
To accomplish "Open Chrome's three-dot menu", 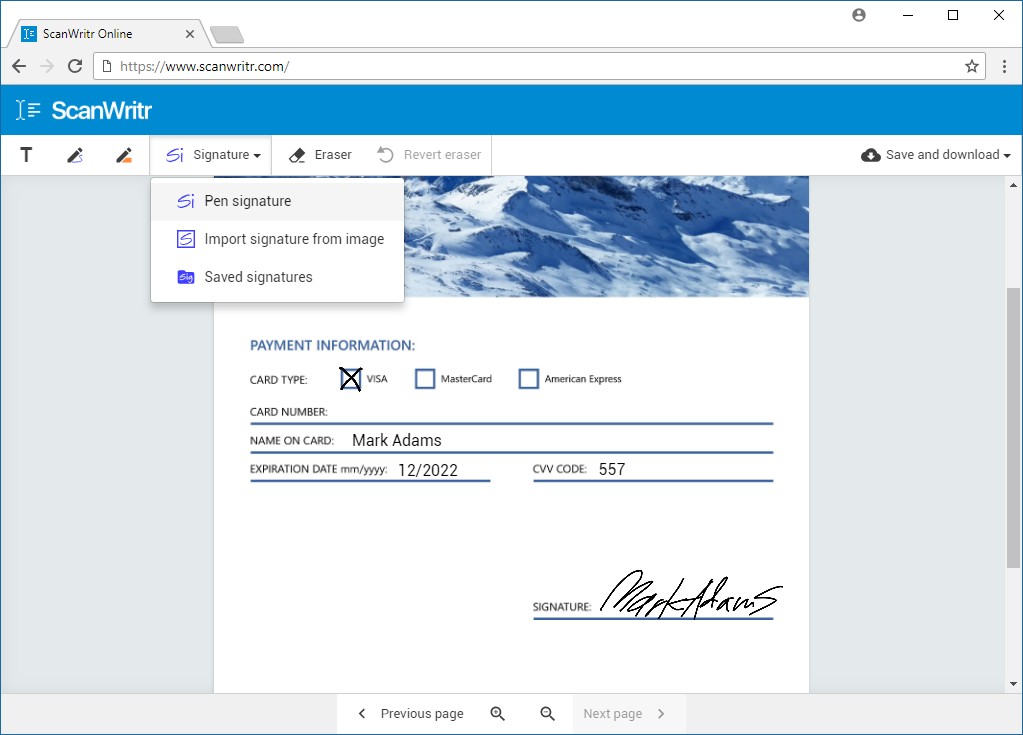I will point(1004,66).
